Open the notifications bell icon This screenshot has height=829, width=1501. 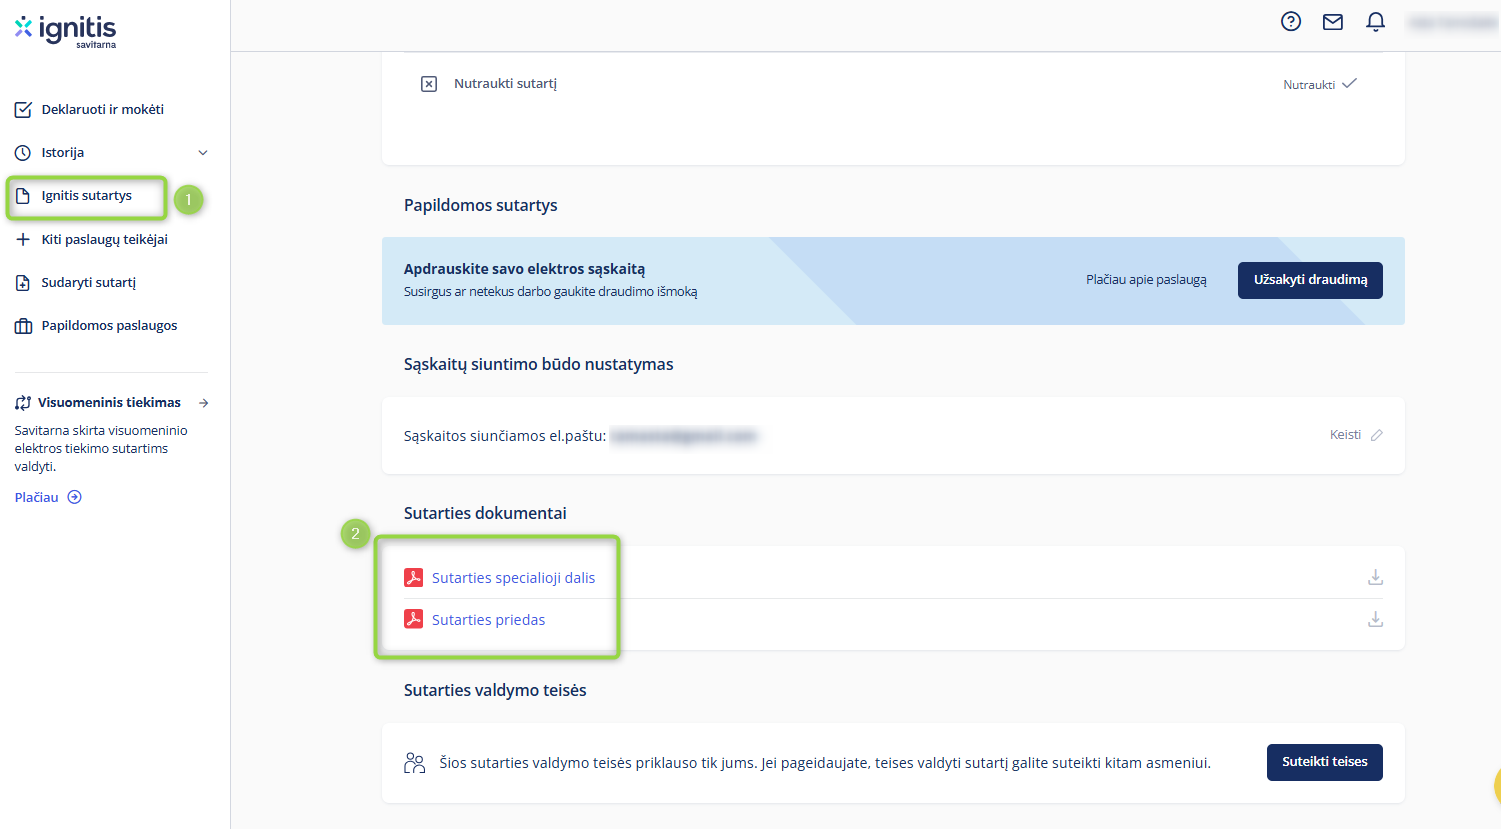[1376, 22]
